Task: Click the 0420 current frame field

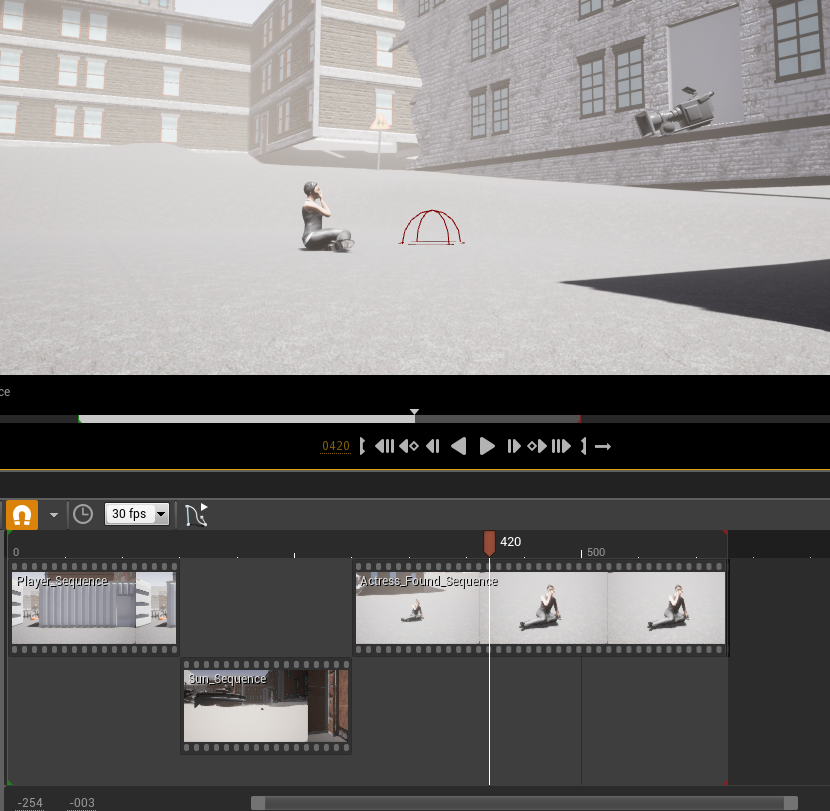Action: click(x=335, y=446)
